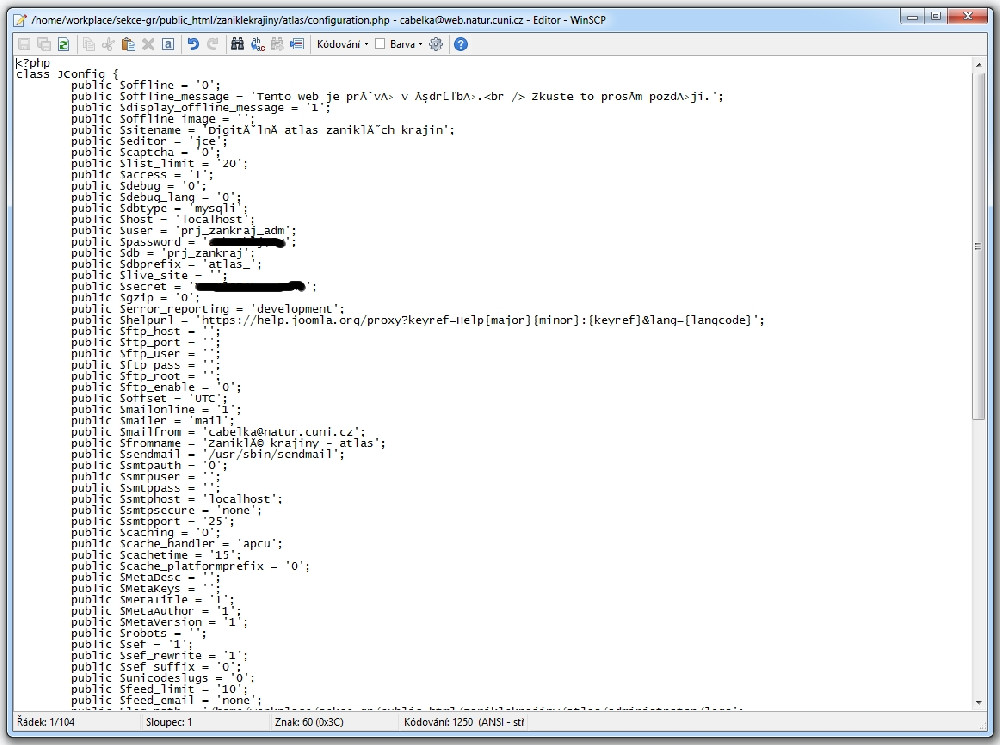The height and width of the screenshot is (745, 1000).
Task: Click the Go to line icon
Action: (296, 44)
